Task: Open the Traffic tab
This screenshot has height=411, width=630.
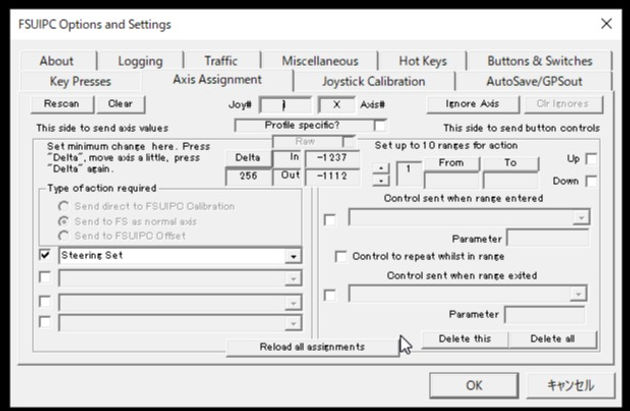Action: 221,61
